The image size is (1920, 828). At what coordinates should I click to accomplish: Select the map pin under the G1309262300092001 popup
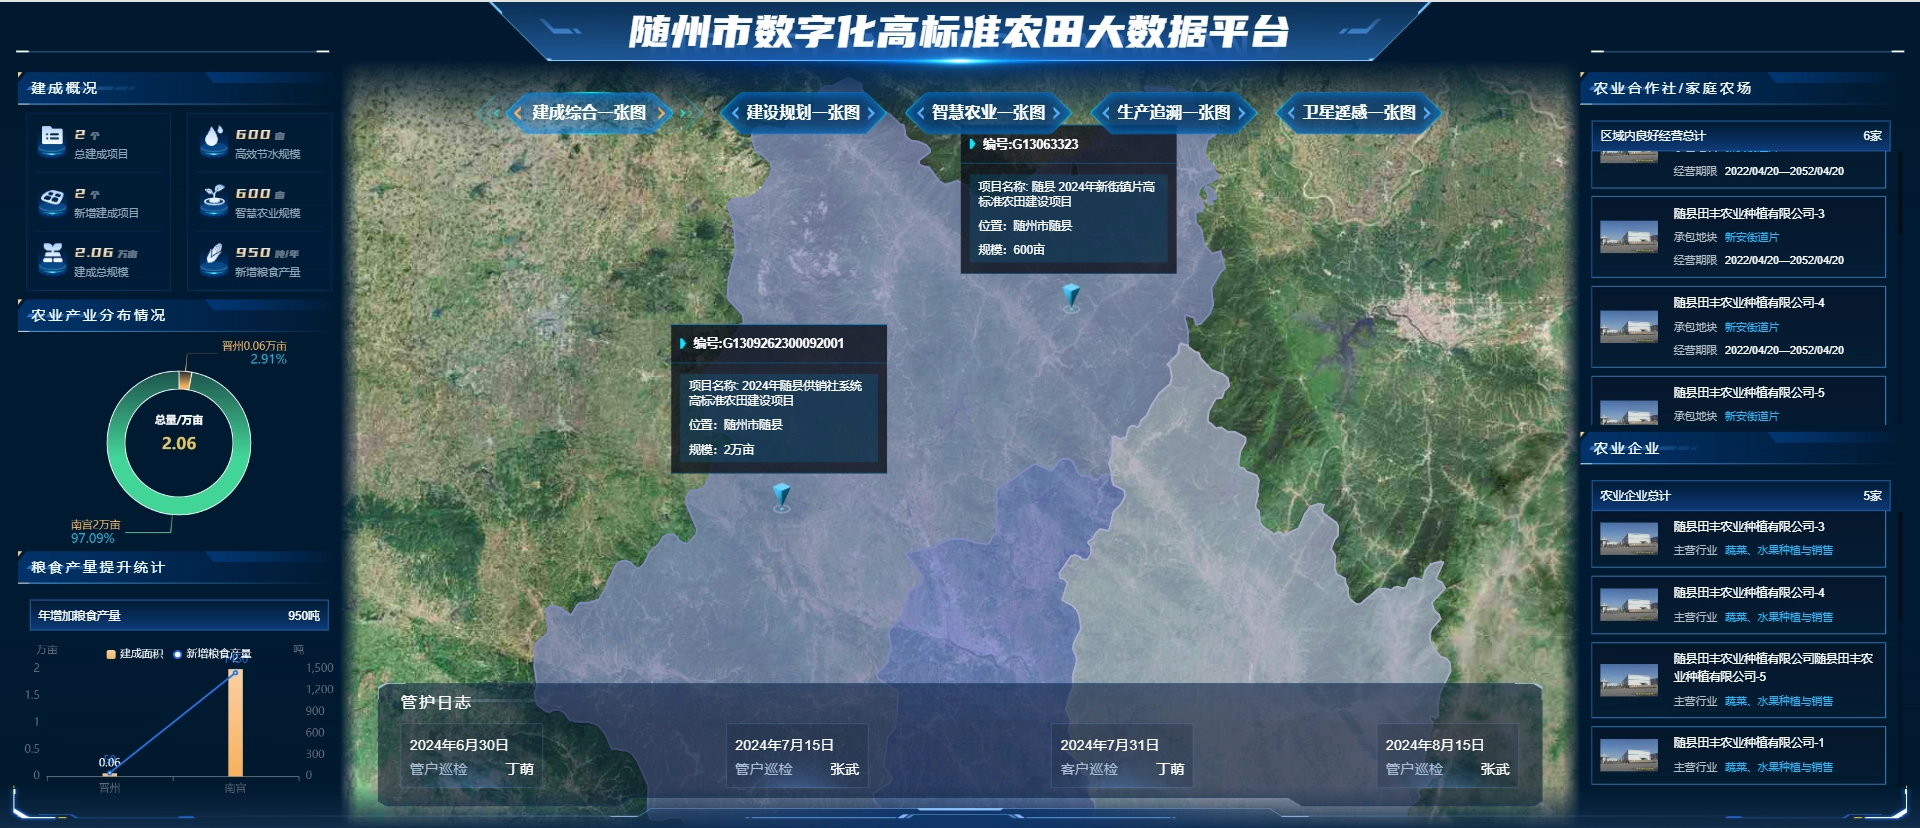tap(782, 497)
